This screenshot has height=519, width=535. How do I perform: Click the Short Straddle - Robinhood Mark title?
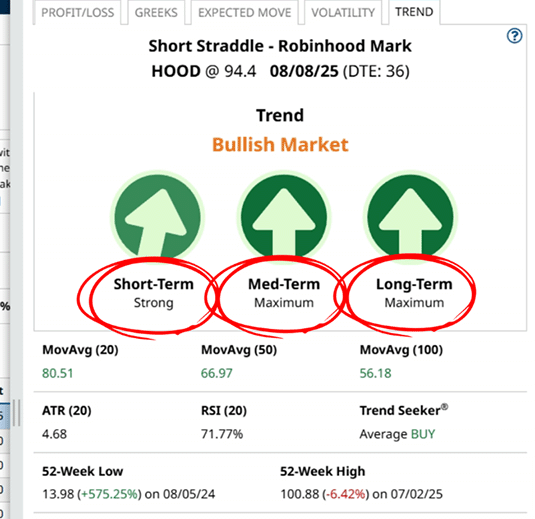[280, 46]
